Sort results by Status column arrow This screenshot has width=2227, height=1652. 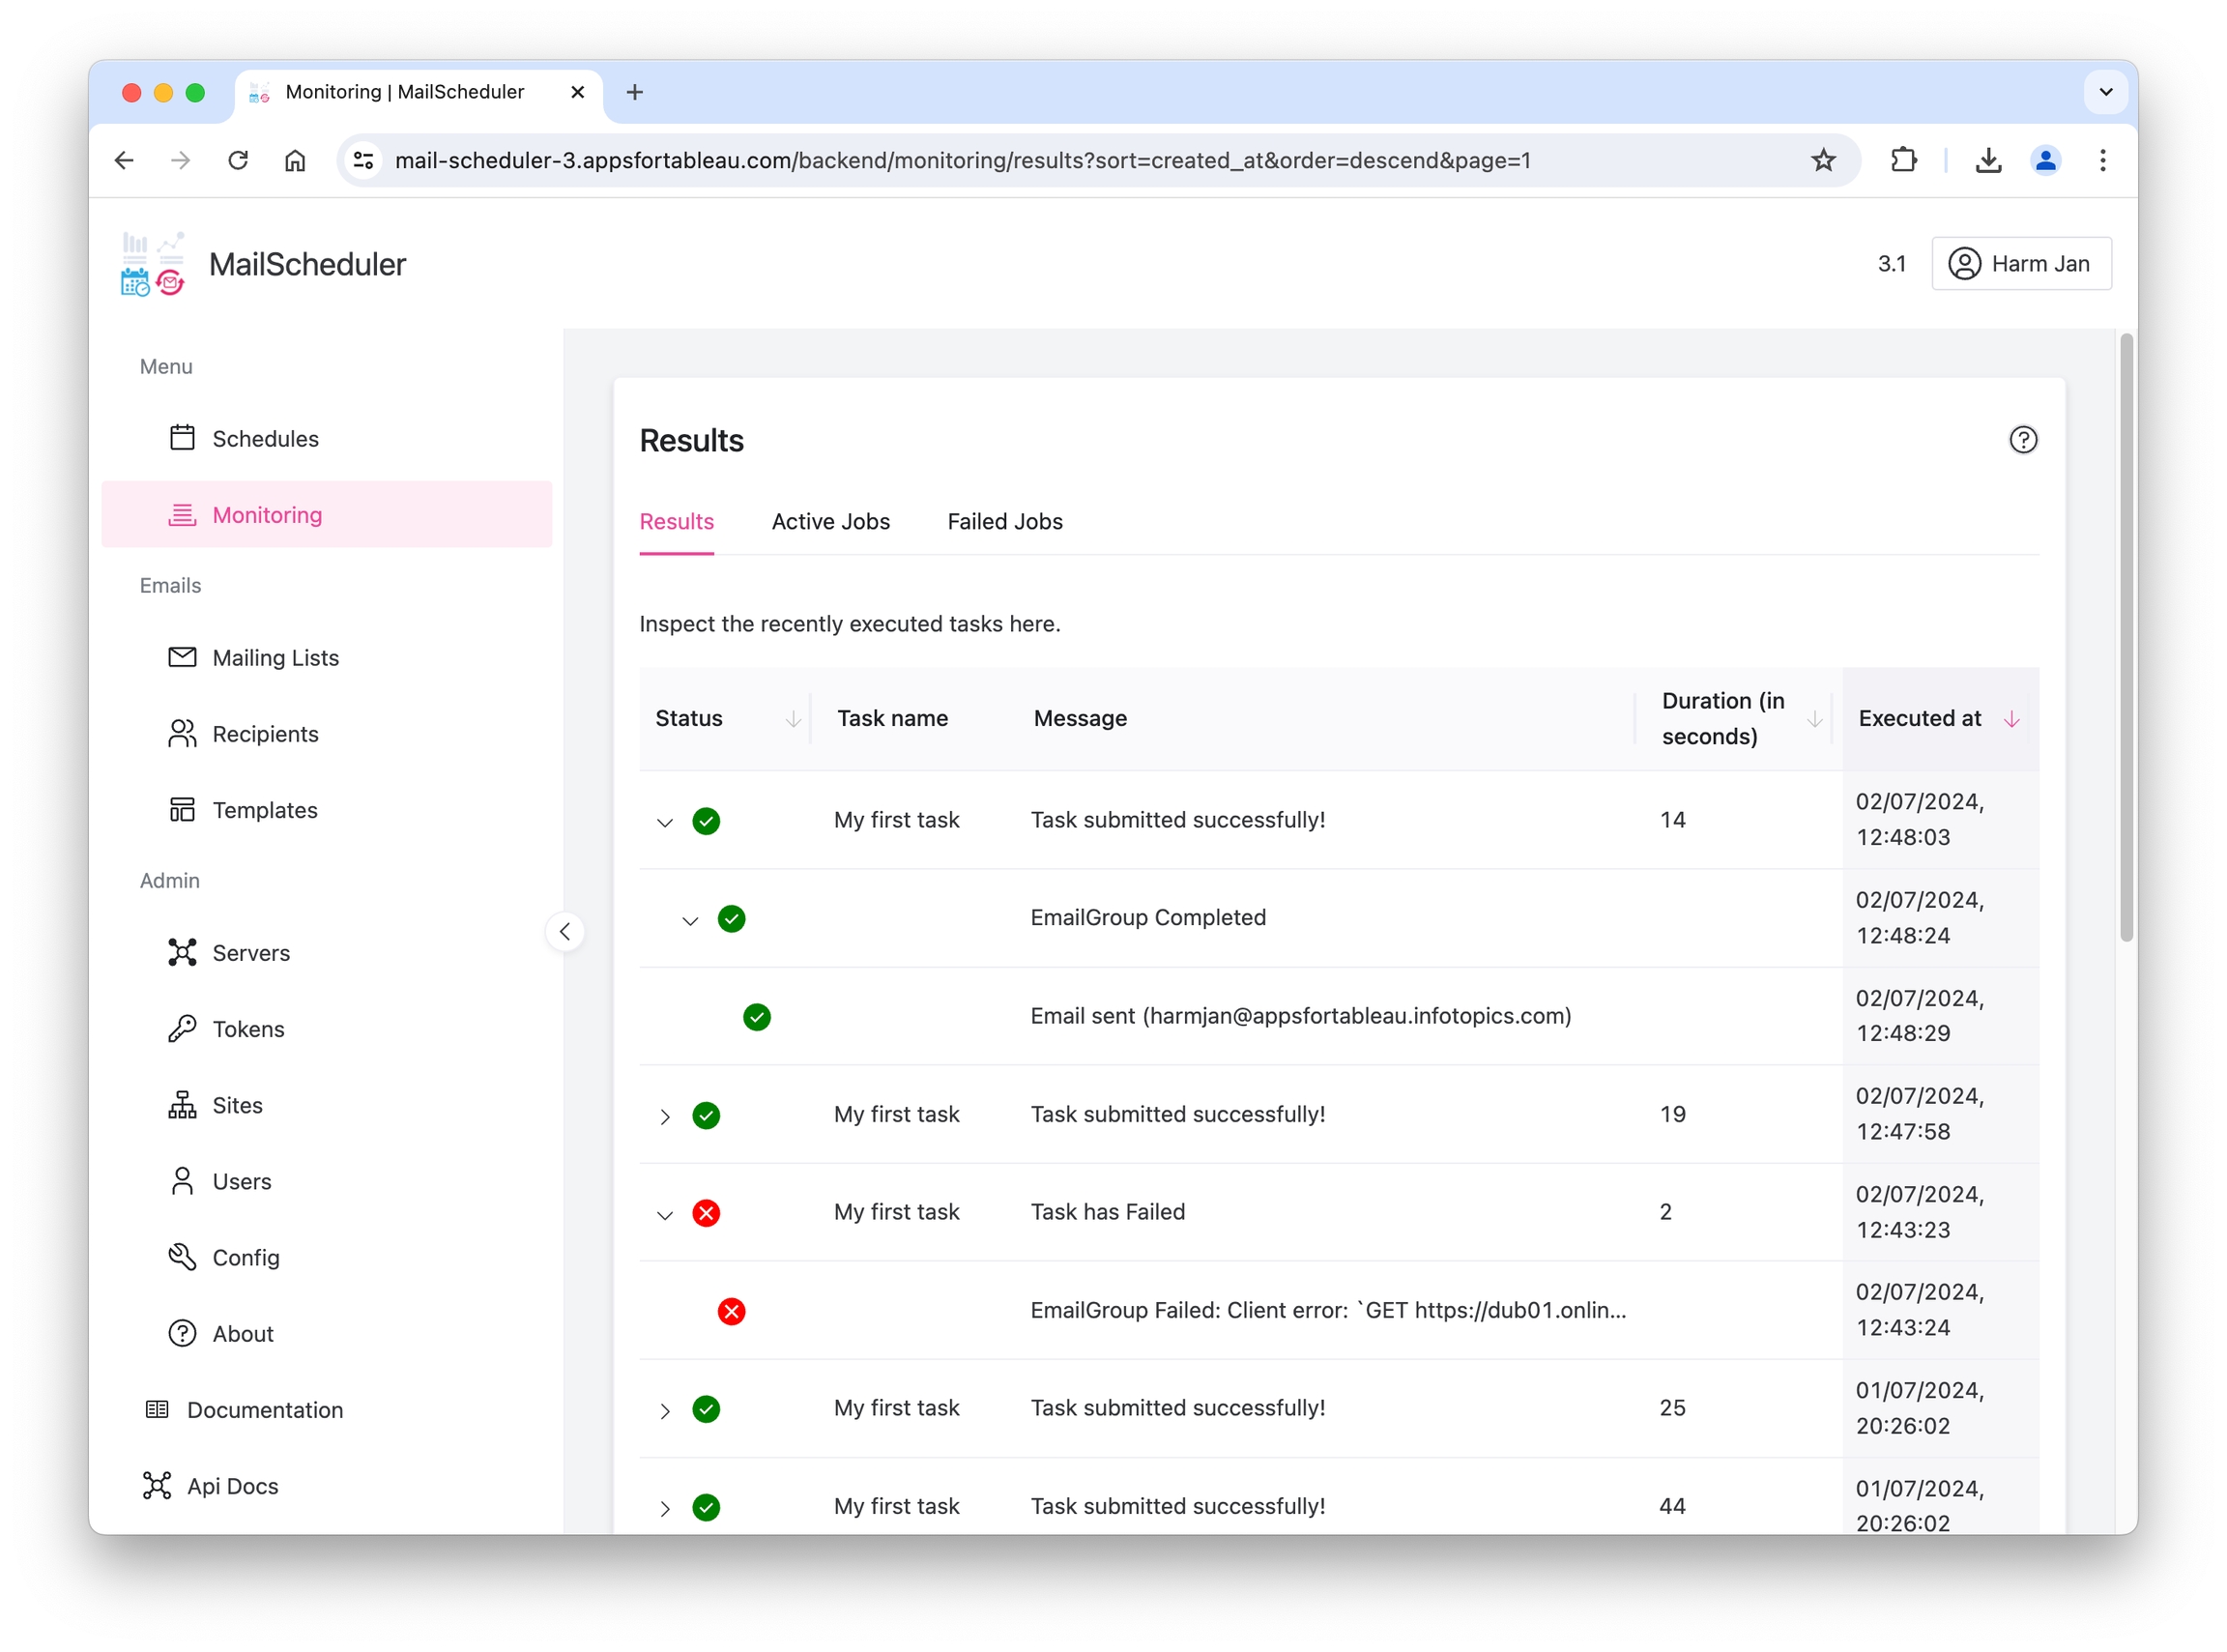point(793,719)
